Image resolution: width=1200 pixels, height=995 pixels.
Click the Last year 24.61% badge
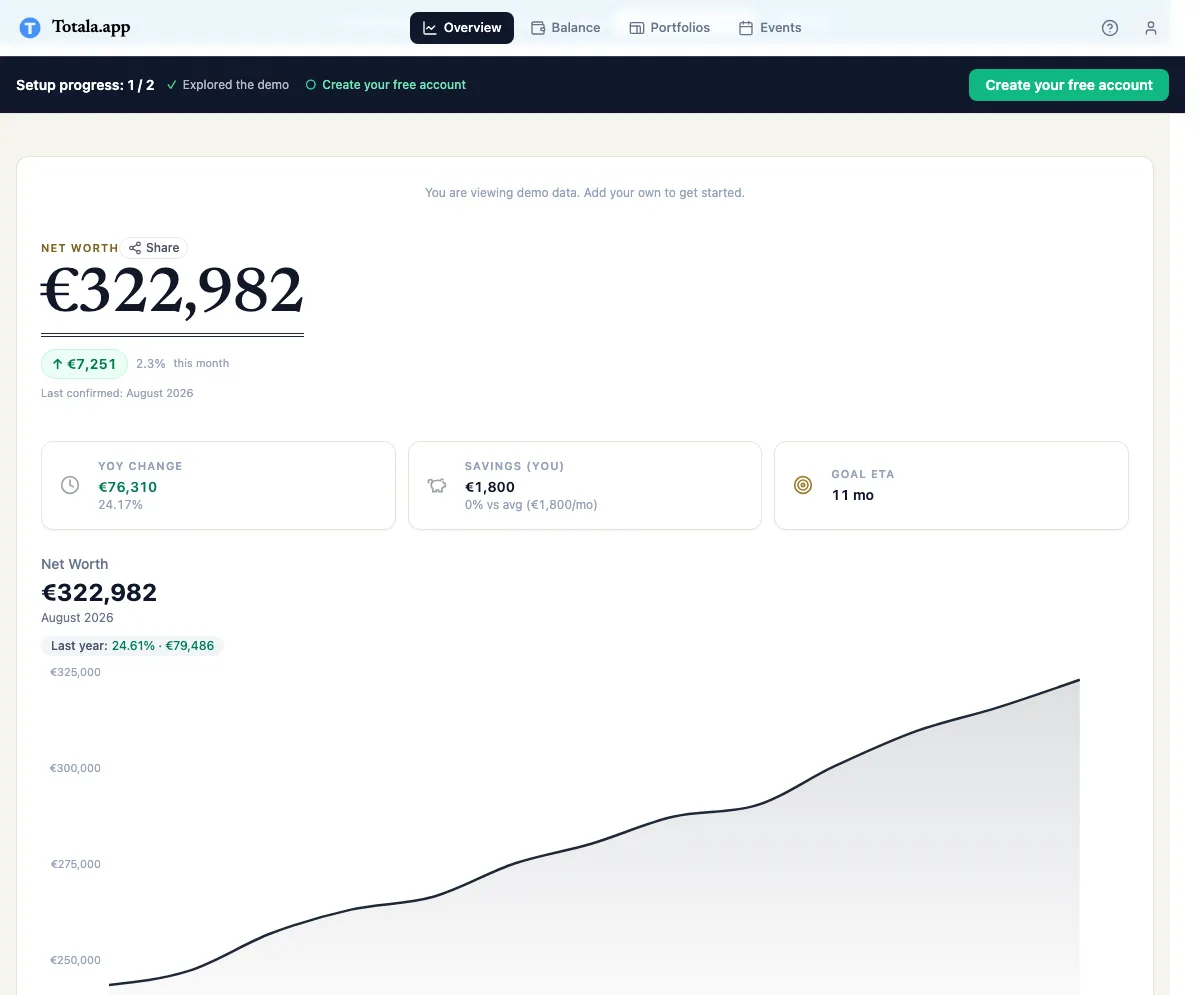pos(133,646)
